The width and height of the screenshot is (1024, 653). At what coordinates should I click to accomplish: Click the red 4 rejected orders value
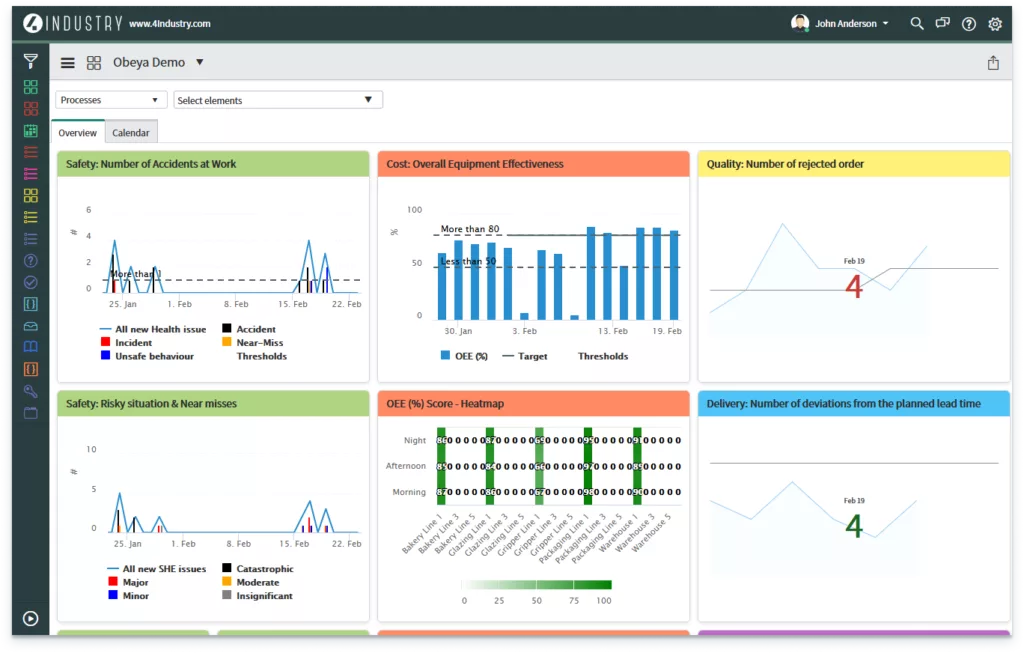pyautogui.click(x=854, y=286)
